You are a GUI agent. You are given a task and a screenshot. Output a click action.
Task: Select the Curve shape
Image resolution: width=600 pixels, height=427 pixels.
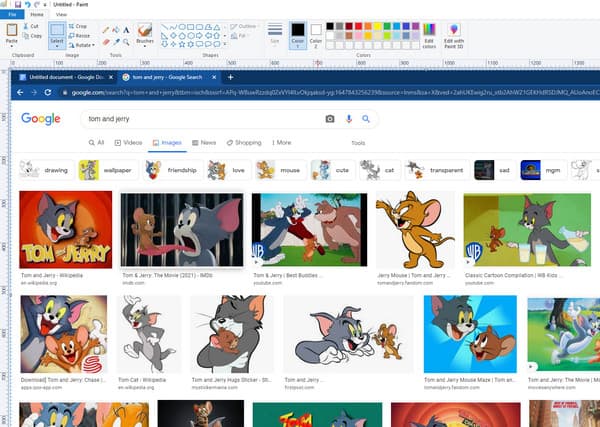pos(173,27)
